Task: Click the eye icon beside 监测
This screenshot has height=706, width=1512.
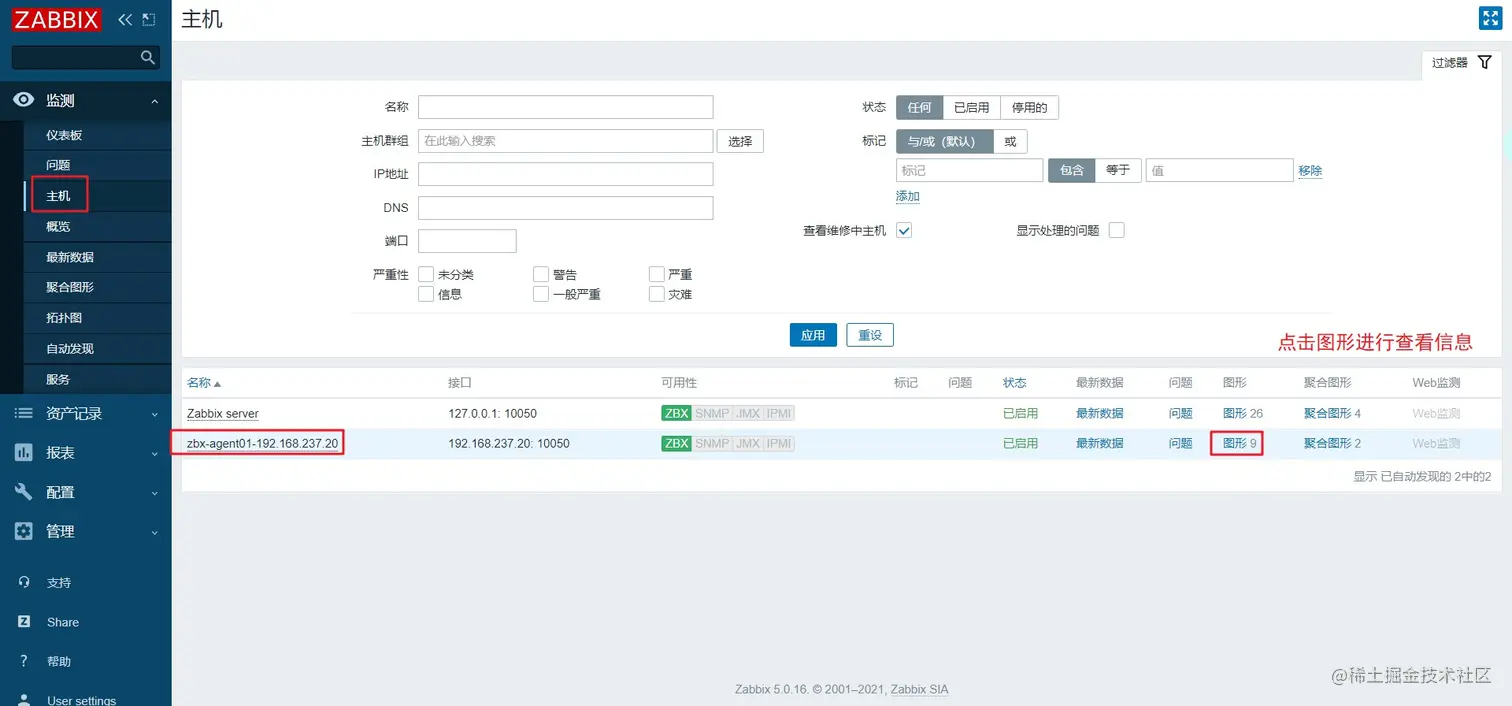Action: [x=23, y=100]
